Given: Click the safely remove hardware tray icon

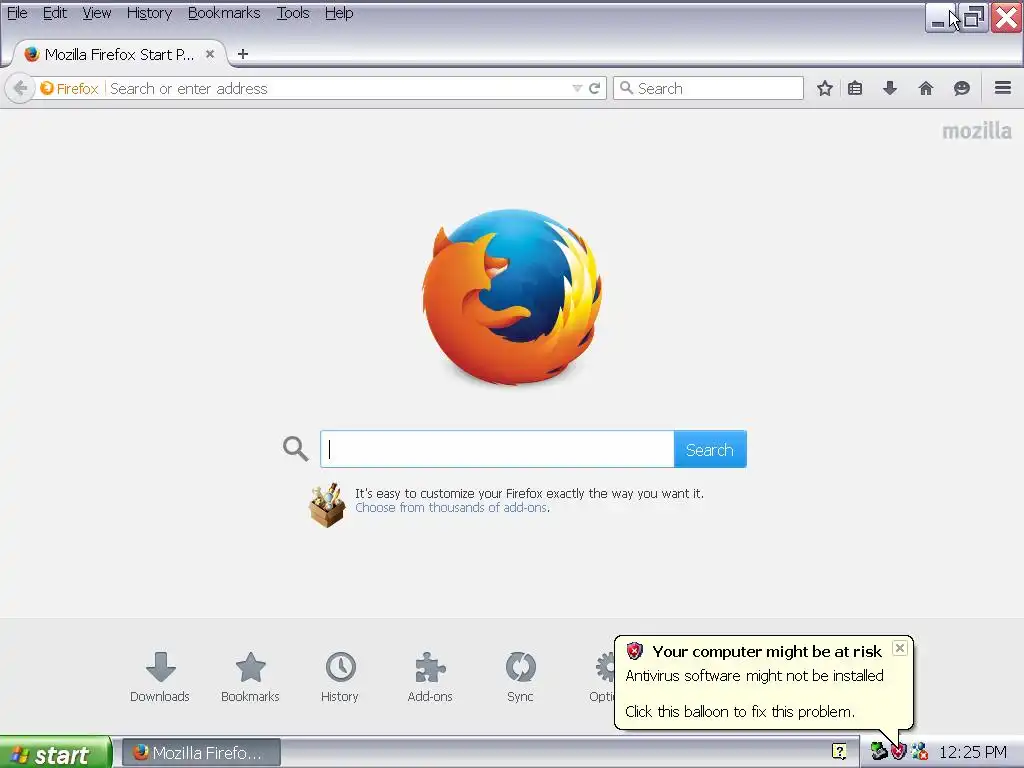Looking at the screenshot, I should [878, 752].
